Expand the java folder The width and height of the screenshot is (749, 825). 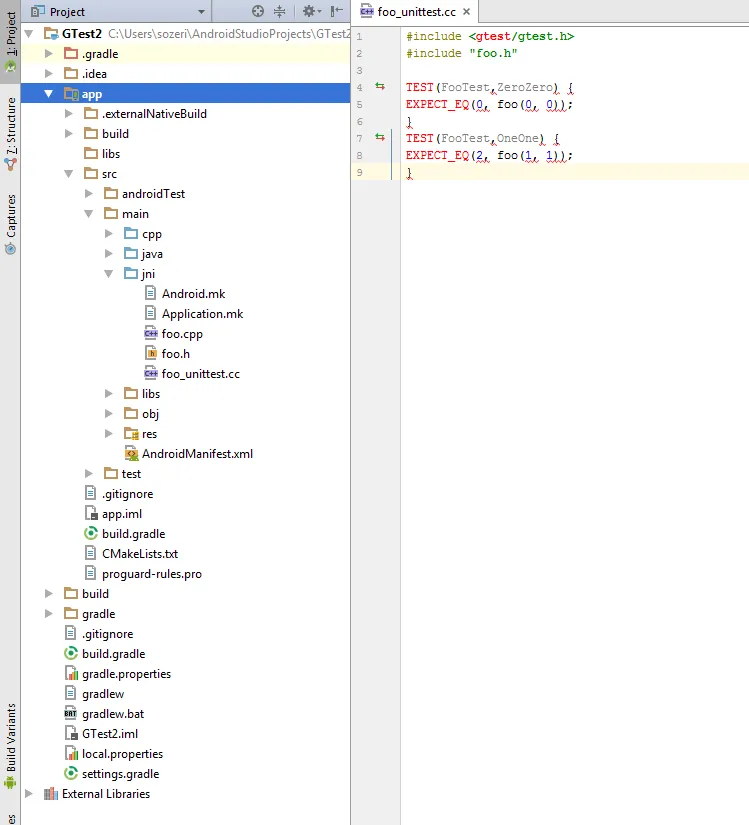[x=109, y=254]
